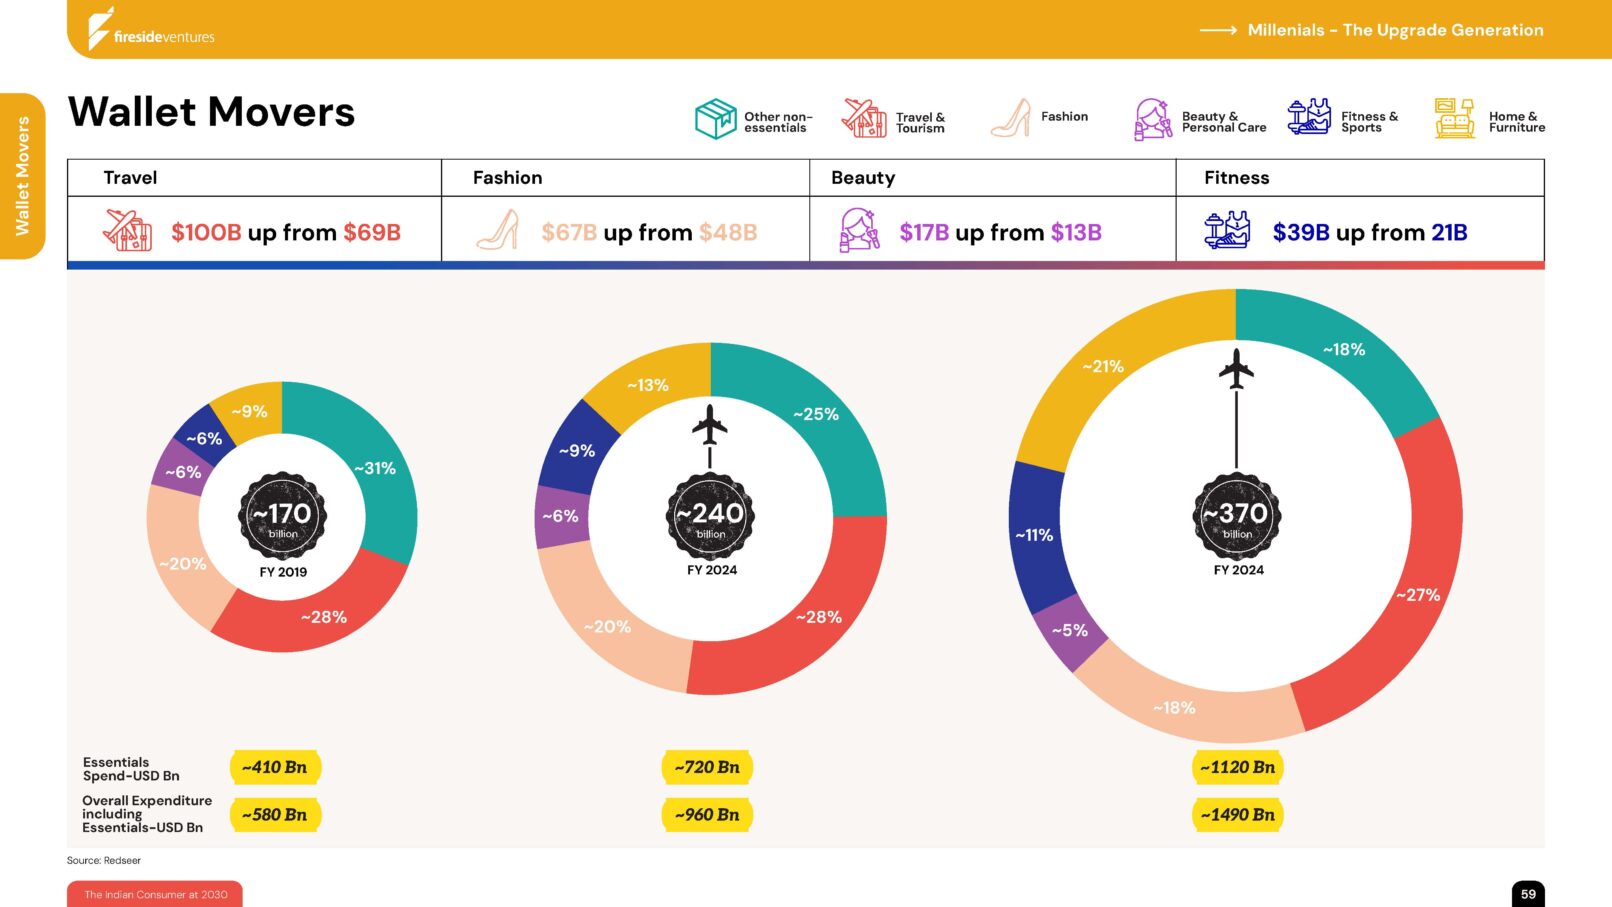Screen dimensions: 1612x907
Task: Open the Wallet Movers side tab
Action: pos(22,176)
